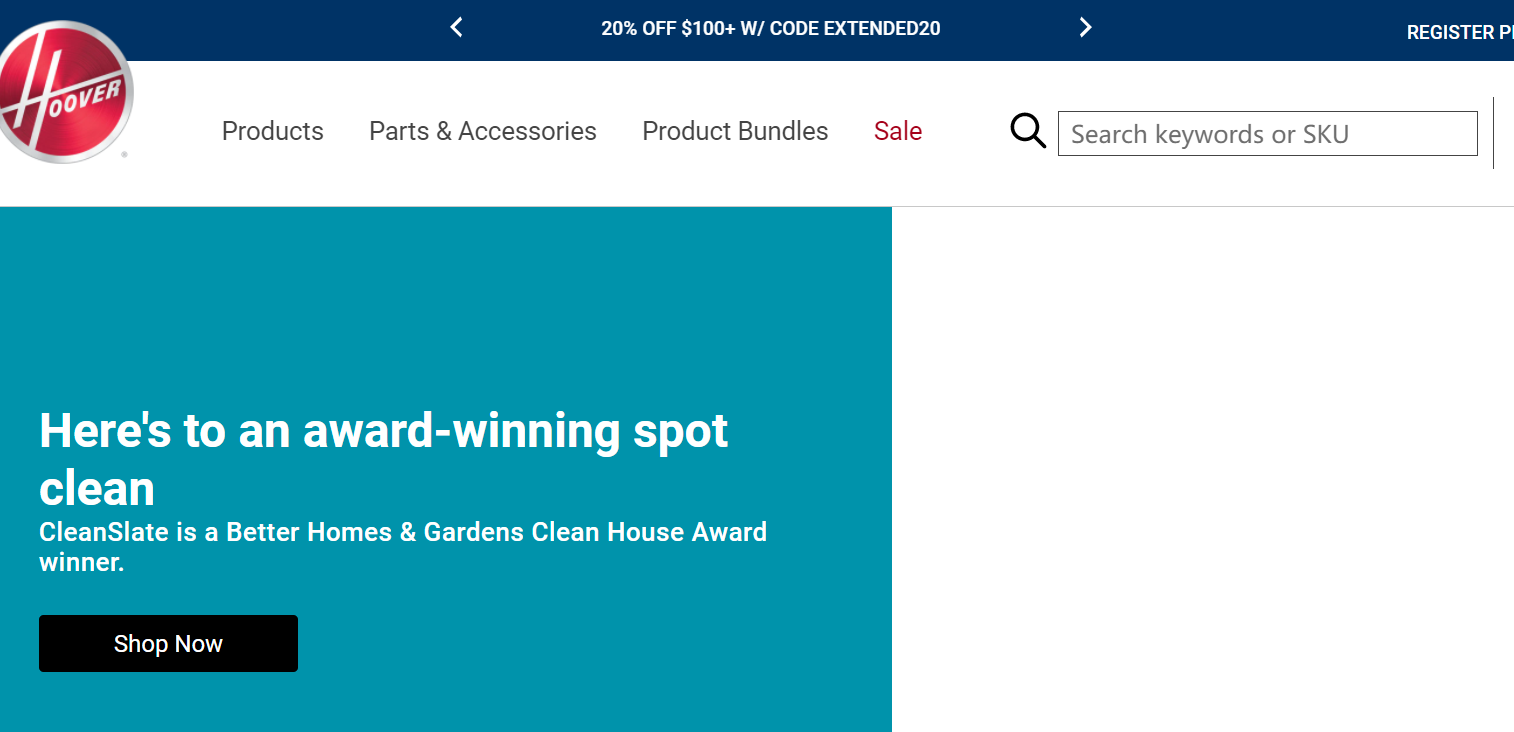Open Product Bundles menu
Viewport: 1514px width, 732px height.
(735, 131)
